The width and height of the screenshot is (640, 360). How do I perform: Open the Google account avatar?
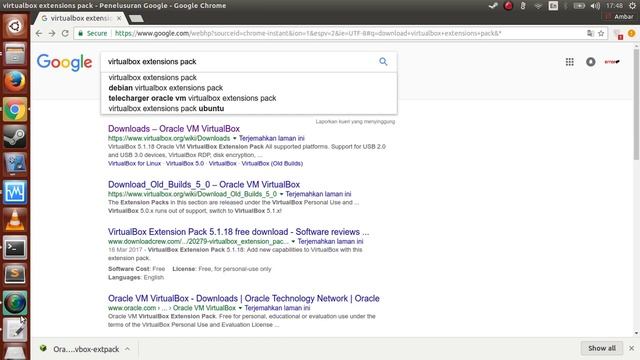611,62
